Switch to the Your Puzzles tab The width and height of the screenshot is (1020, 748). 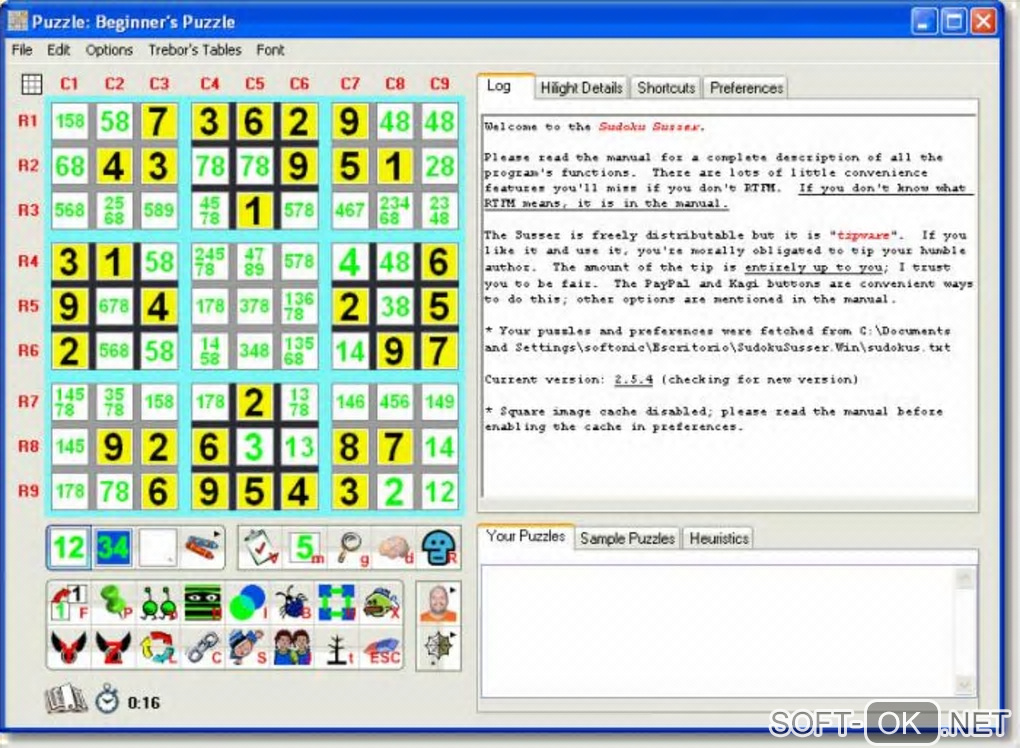526,537
